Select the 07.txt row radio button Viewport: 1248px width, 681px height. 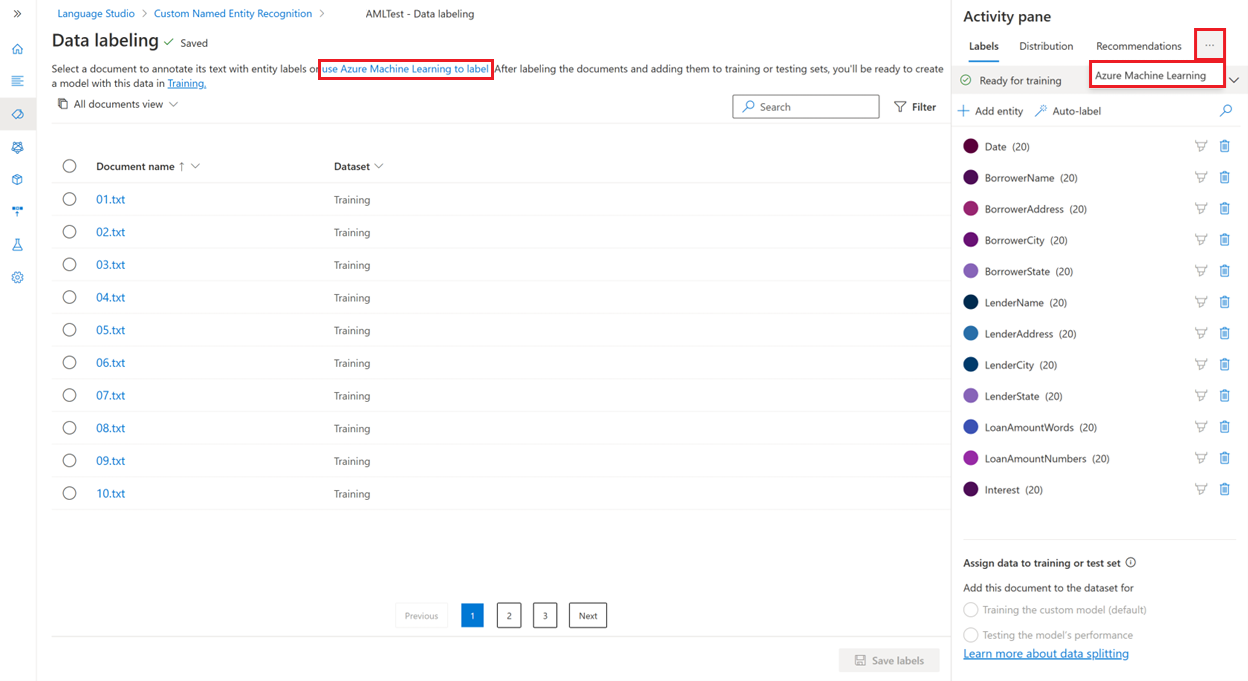69,395
